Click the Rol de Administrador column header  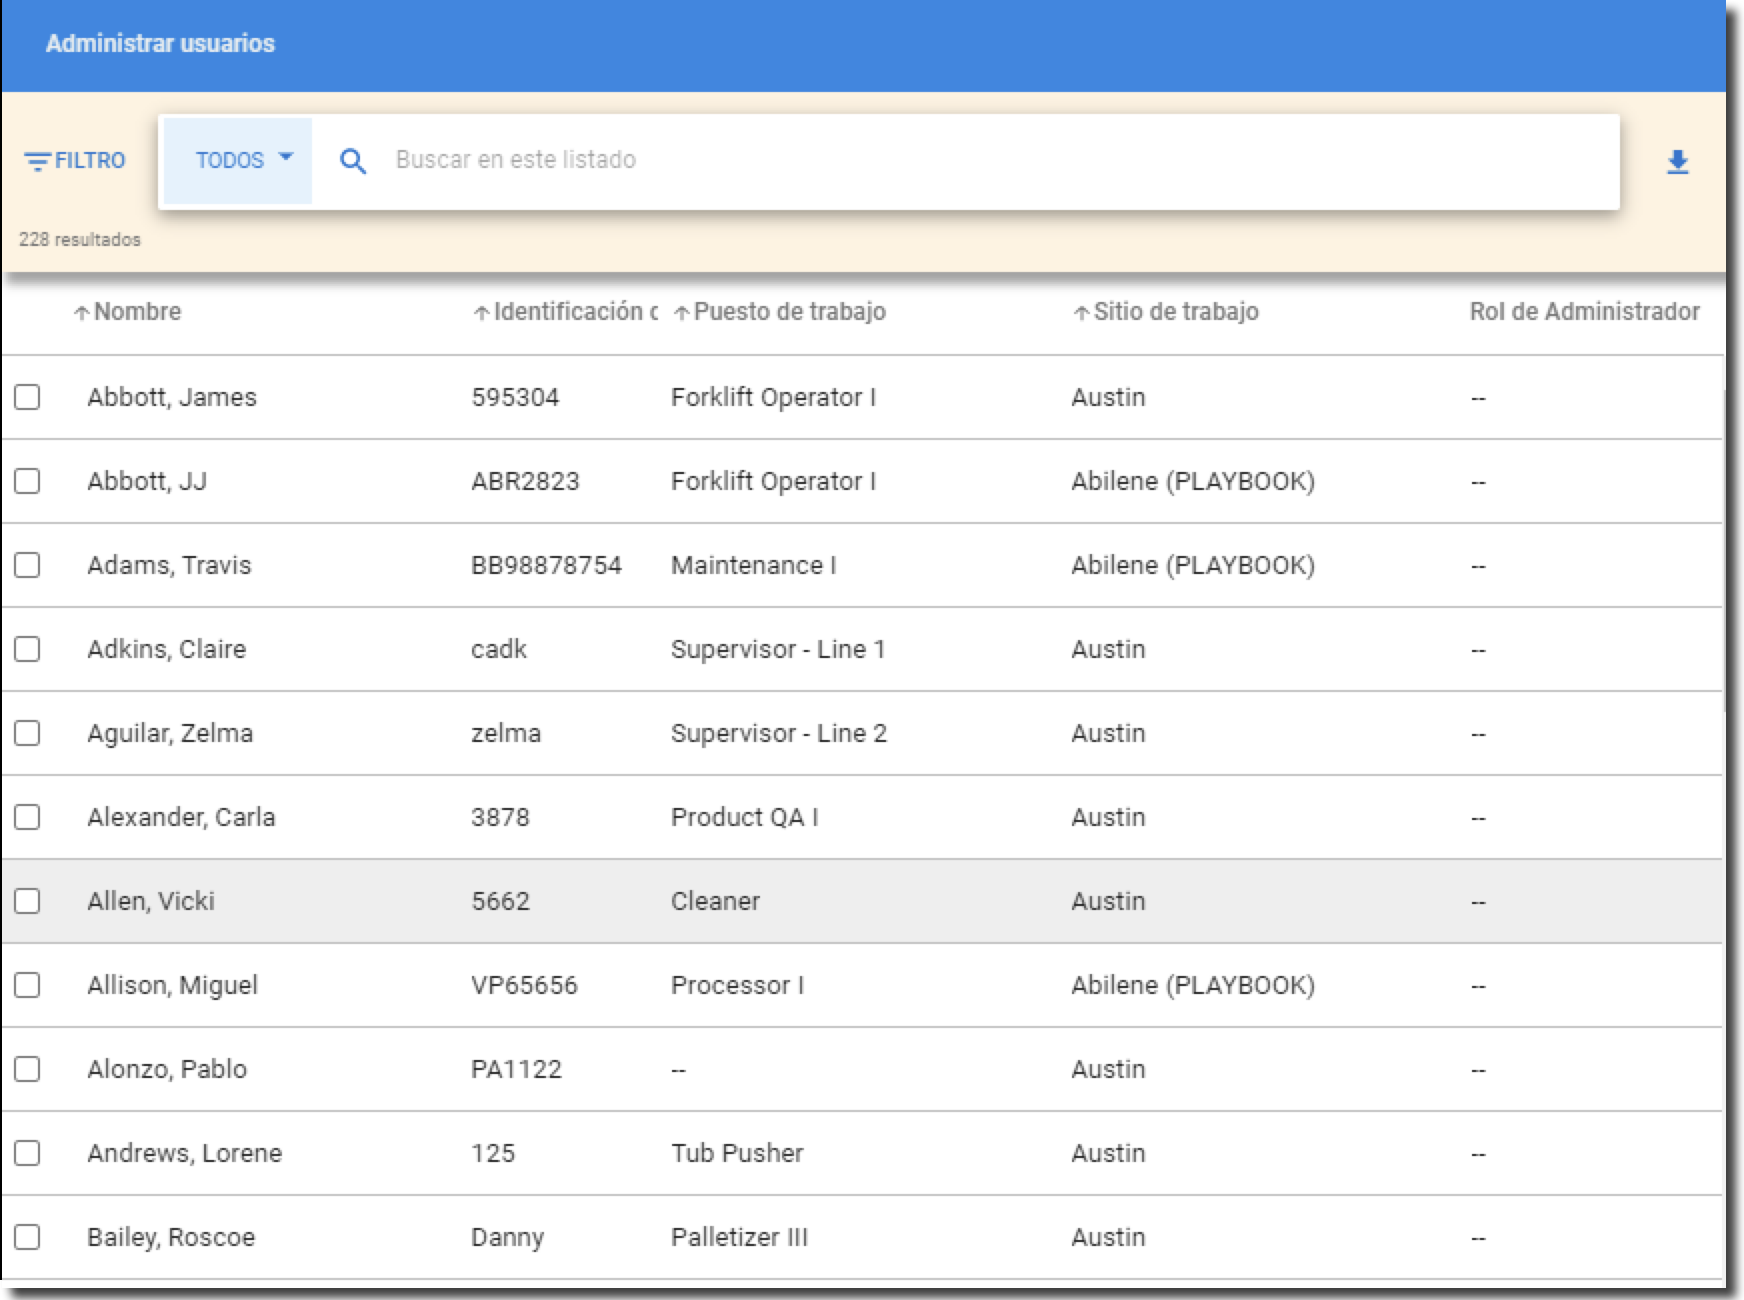(x=1584, y=312)
